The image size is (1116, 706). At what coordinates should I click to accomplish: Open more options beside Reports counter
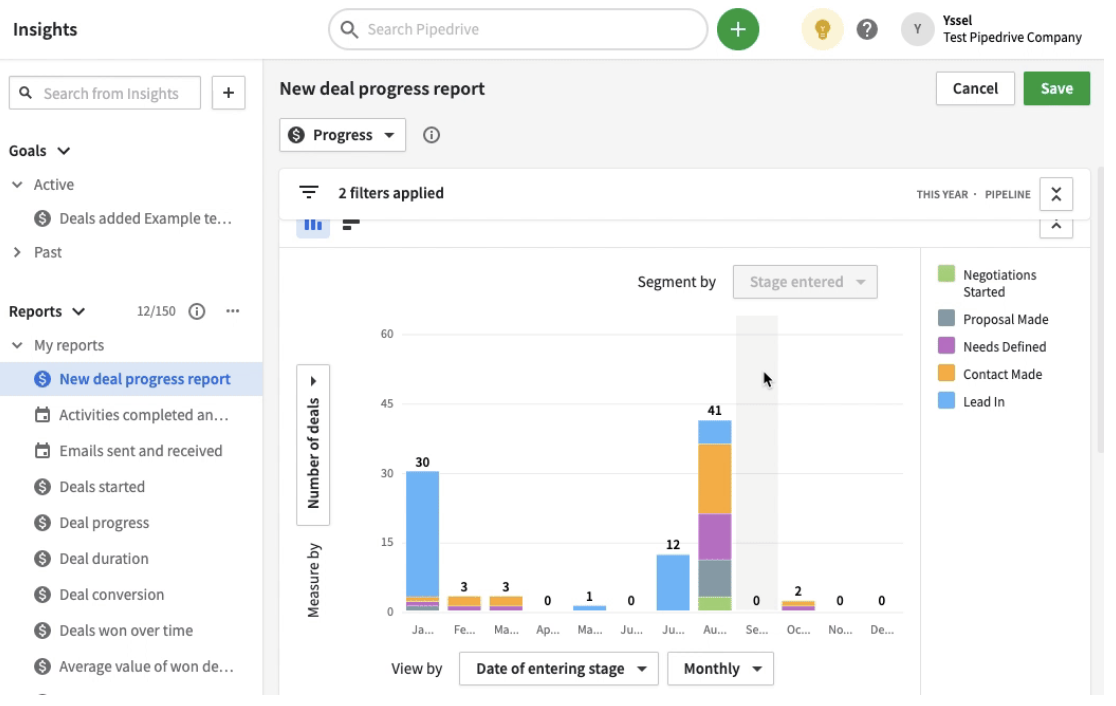tap(232, 311)
